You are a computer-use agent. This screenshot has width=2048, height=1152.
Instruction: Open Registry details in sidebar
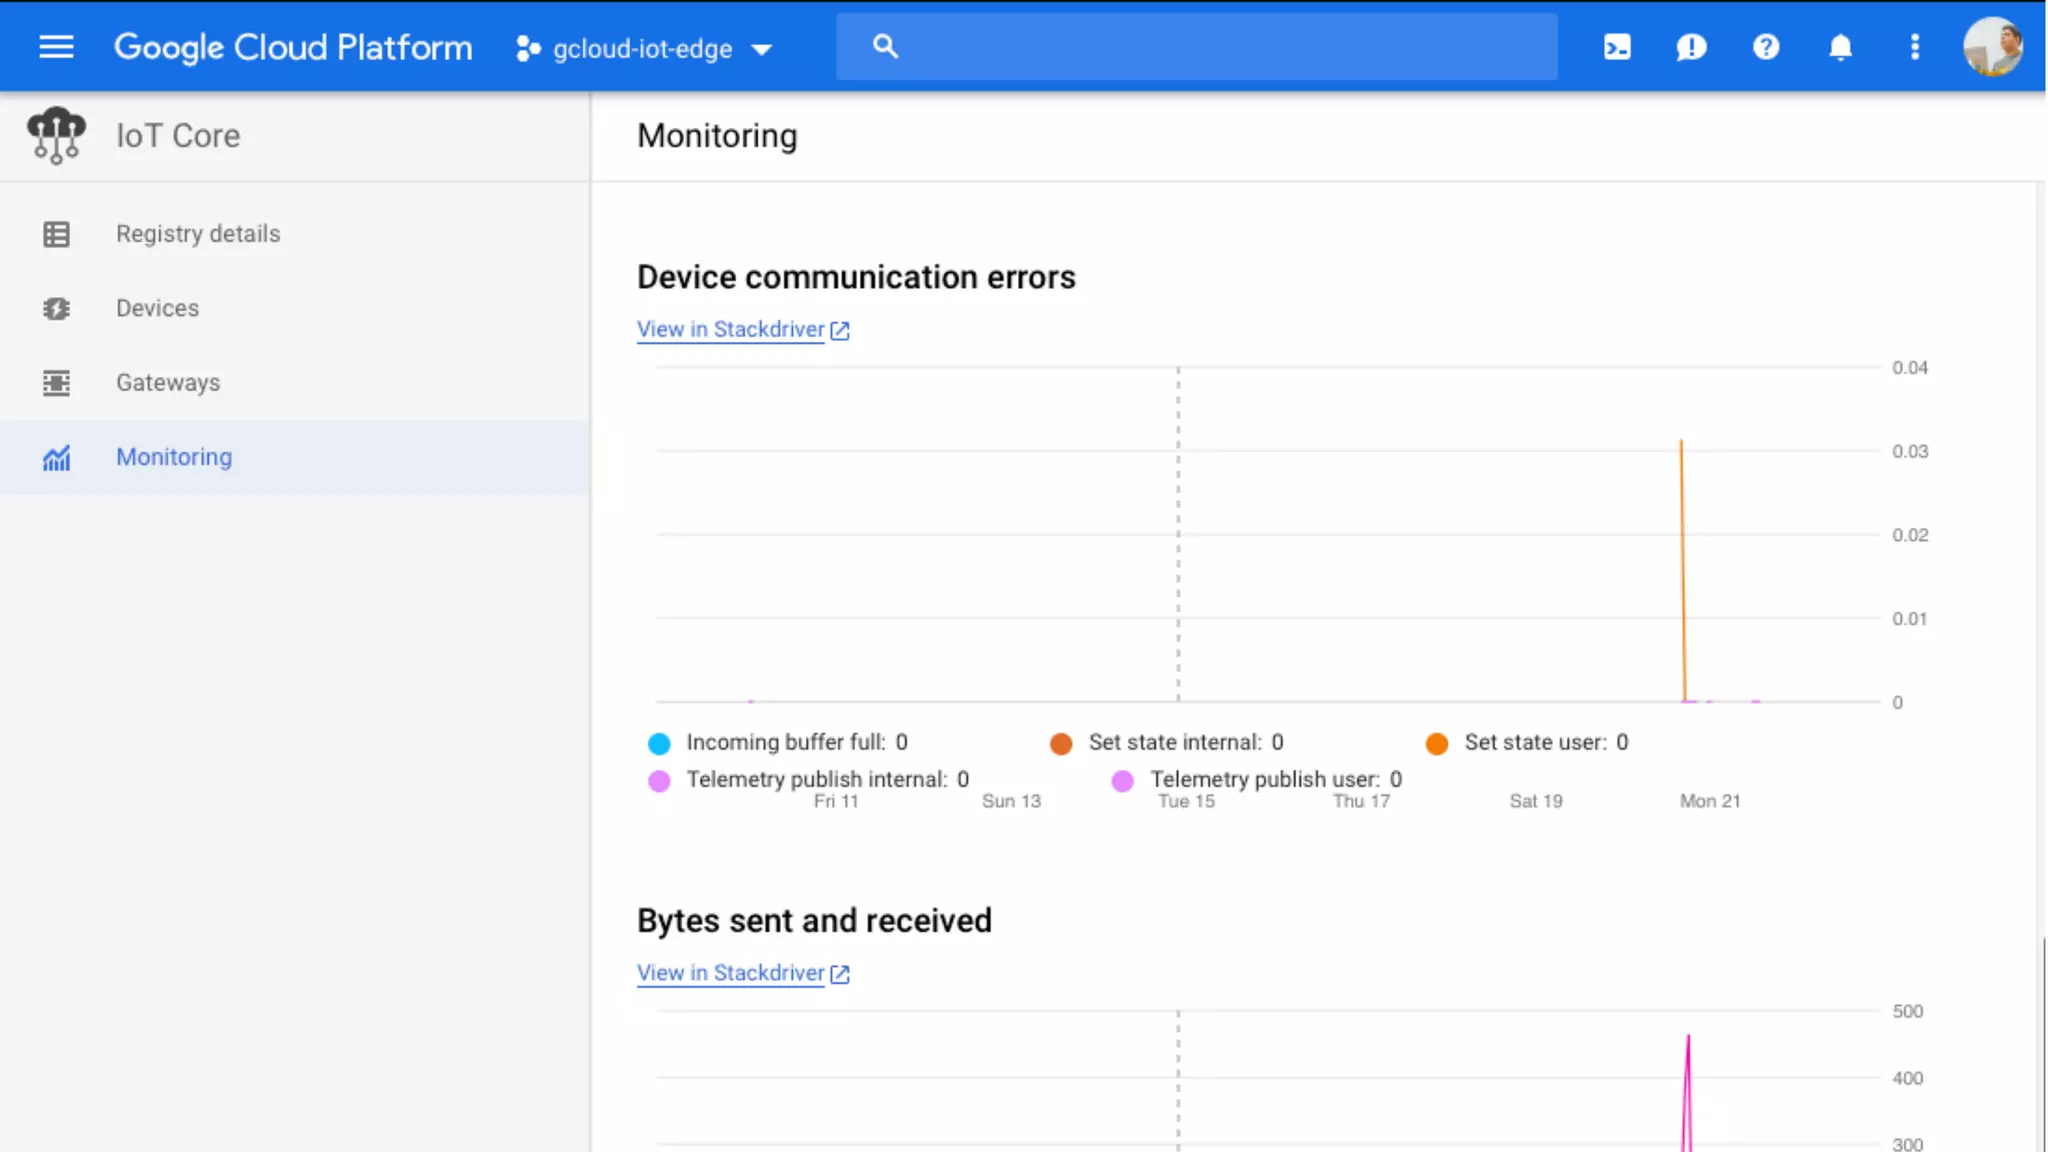coord(198,233)
